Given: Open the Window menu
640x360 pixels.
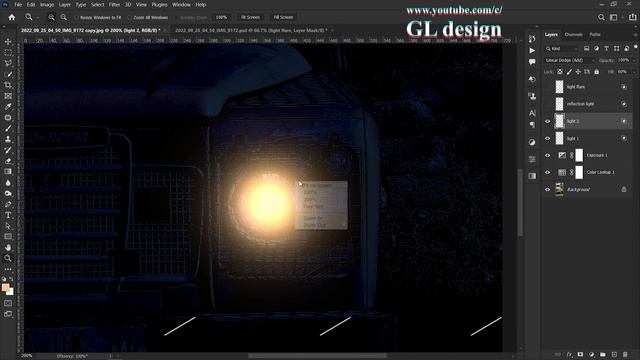Looking at the screenshot, I should point(181,4).
